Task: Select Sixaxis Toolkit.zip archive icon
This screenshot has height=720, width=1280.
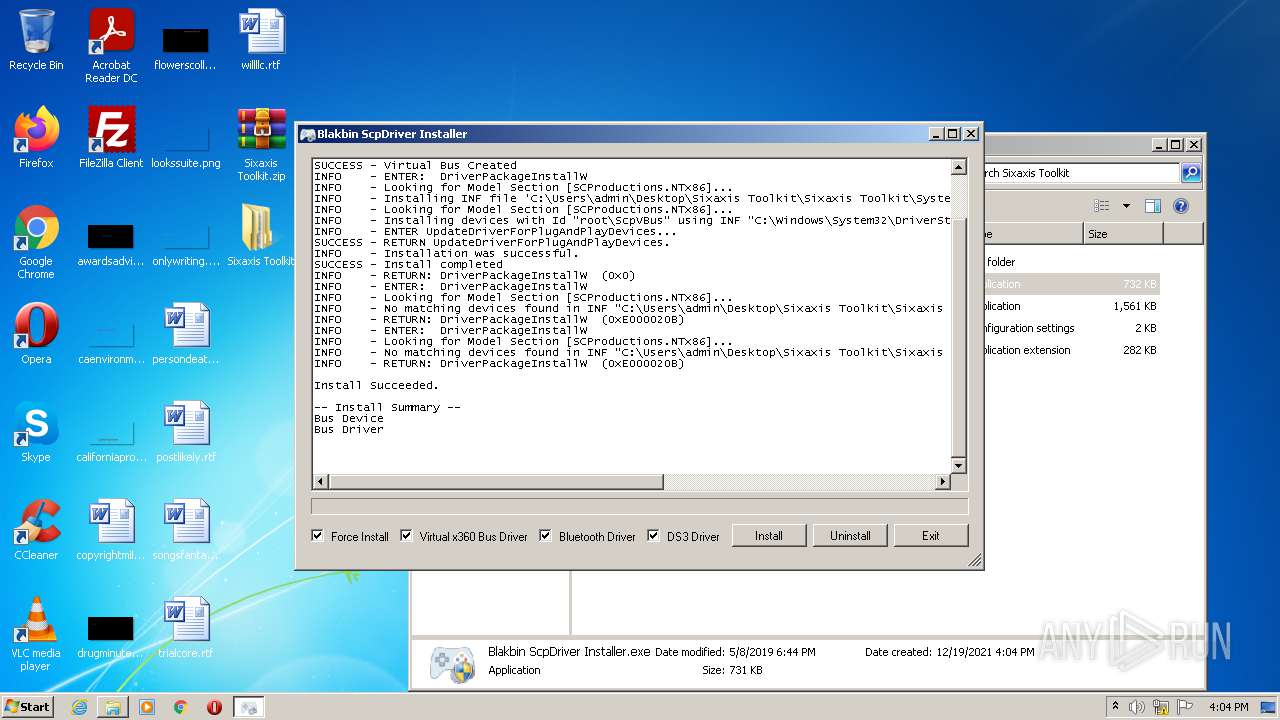Action: click(x=261, y=144)
